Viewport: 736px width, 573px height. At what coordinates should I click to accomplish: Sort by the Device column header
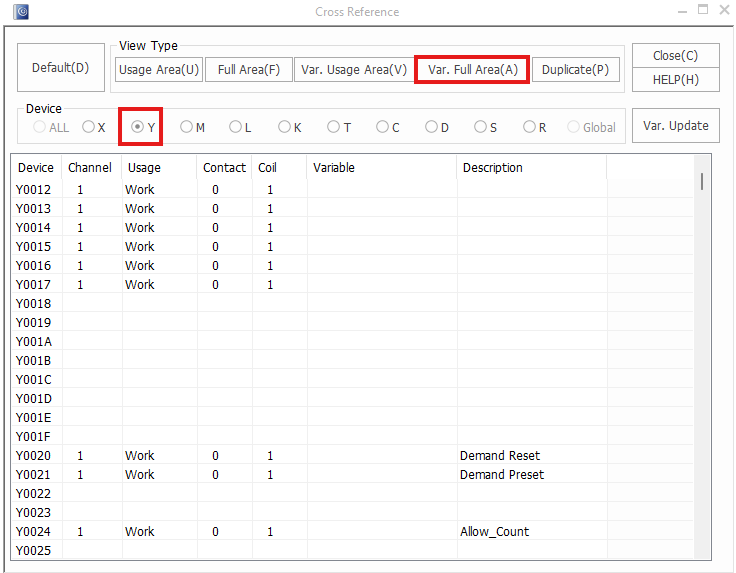click(x=36, y=168)
